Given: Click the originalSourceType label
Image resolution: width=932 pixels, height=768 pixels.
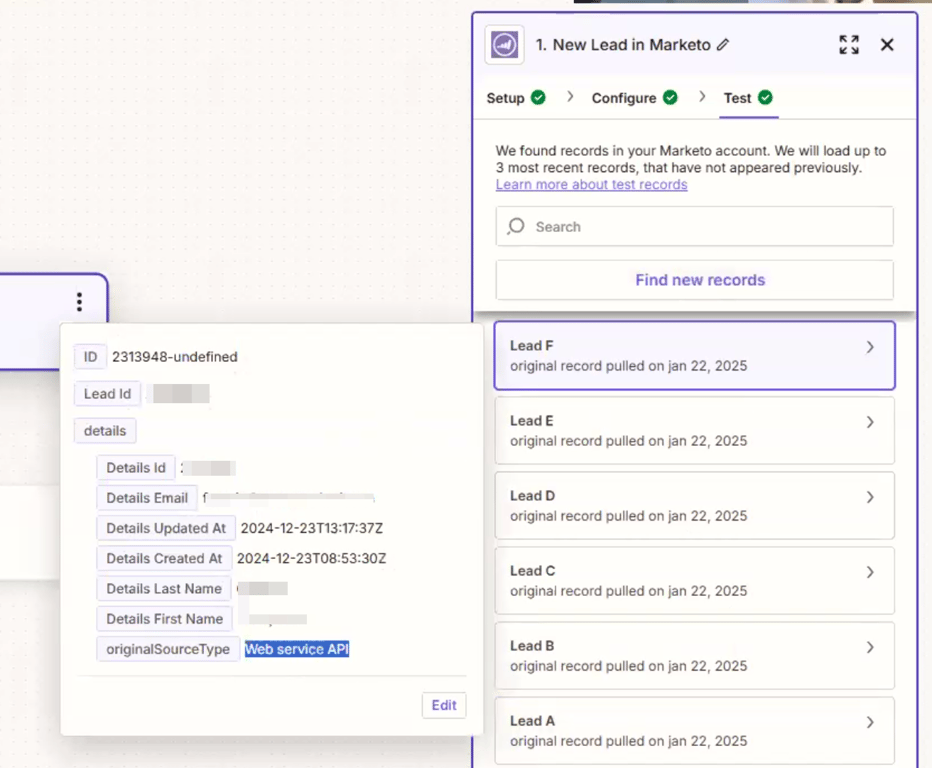Looking at the screenshot, I should 168,649.
